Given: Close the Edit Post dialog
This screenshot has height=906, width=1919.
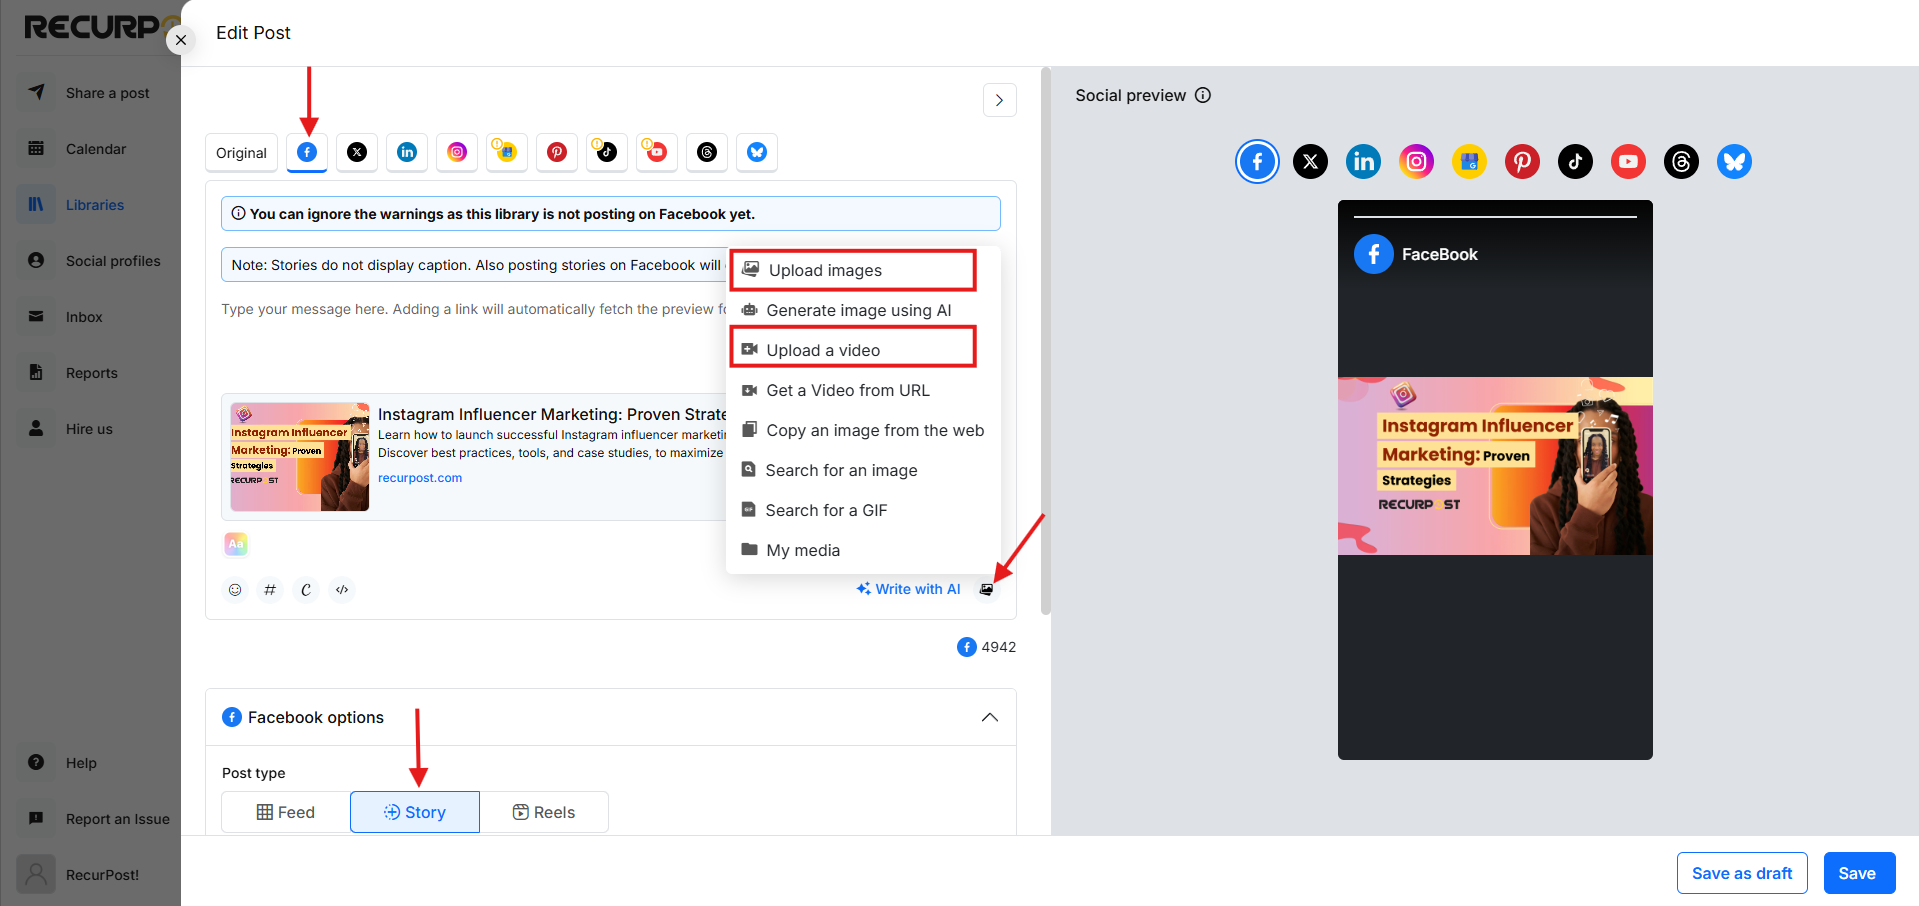Looking at the screenshot, I should coord(181,40).
